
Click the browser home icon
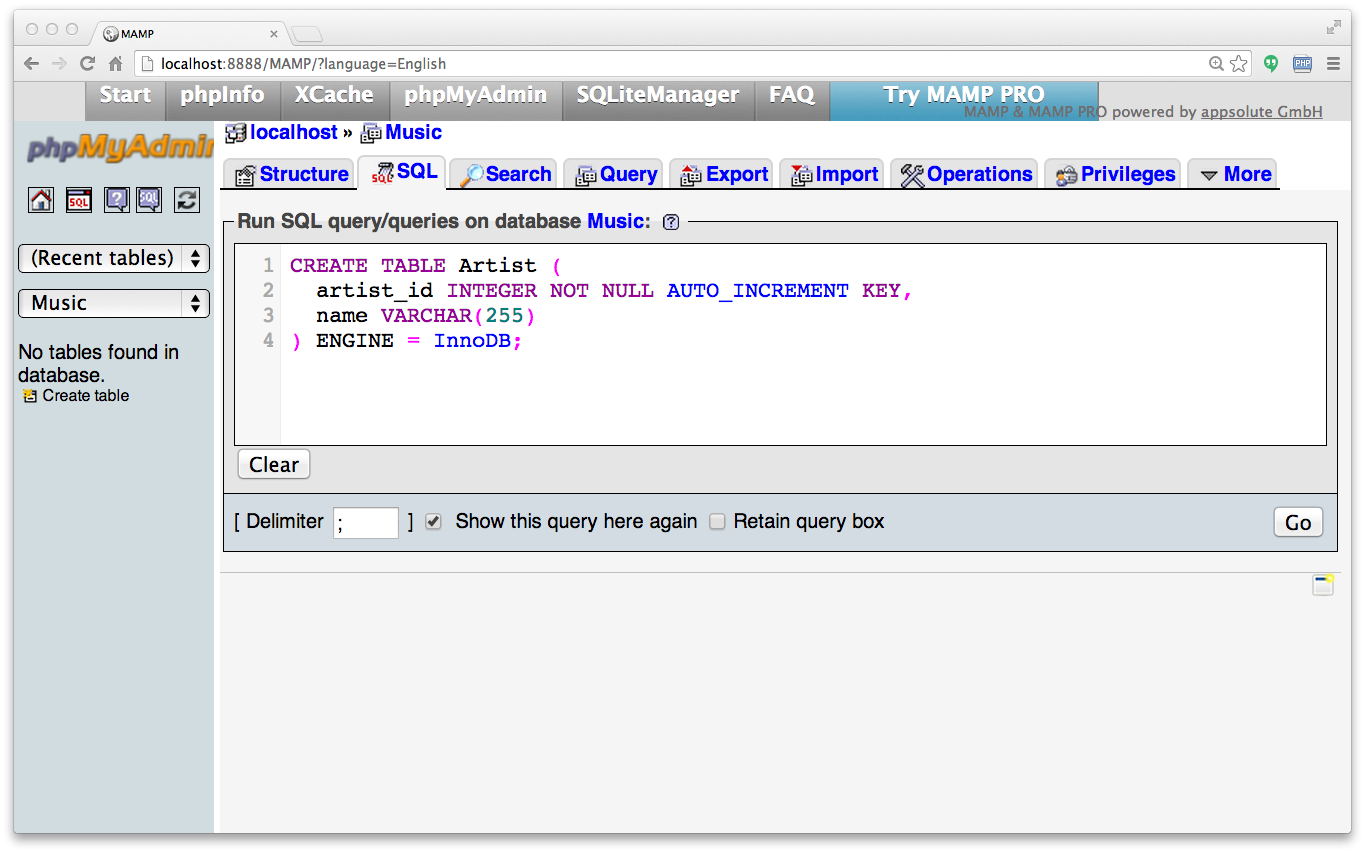pyautogui.click(x=115, y=63)
